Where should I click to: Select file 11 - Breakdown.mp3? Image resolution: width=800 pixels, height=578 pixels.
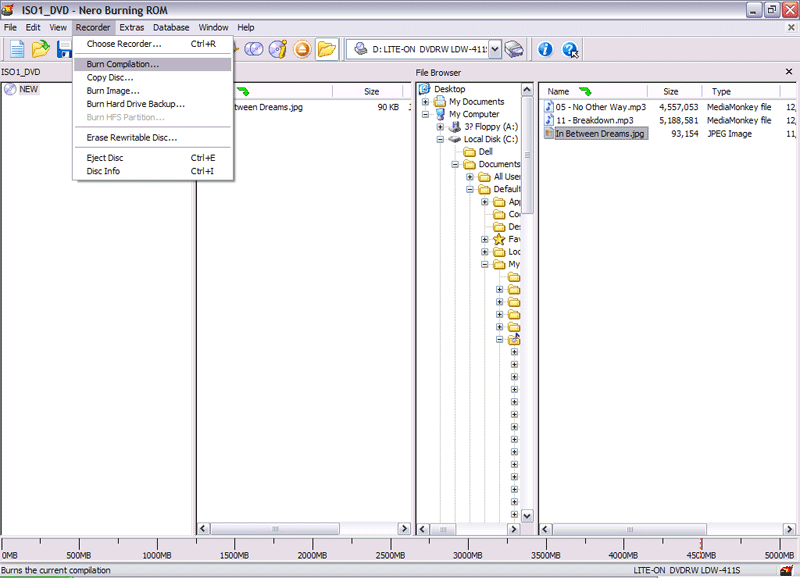click(x=594, y=120)
